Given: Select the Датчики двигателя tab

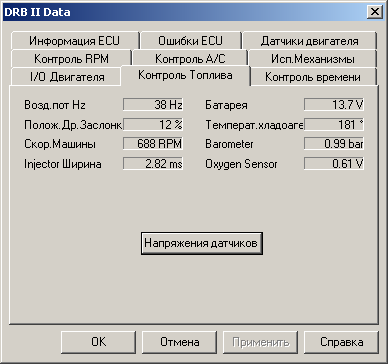Looking at the screenshot, I should click(x=310, y=41).
